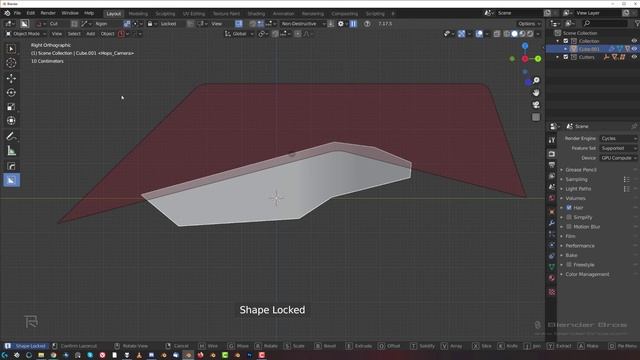Click the green Y axis gizmo
Image resolution: width=640 pixels, height=360 pixels.
coord(538,59)
